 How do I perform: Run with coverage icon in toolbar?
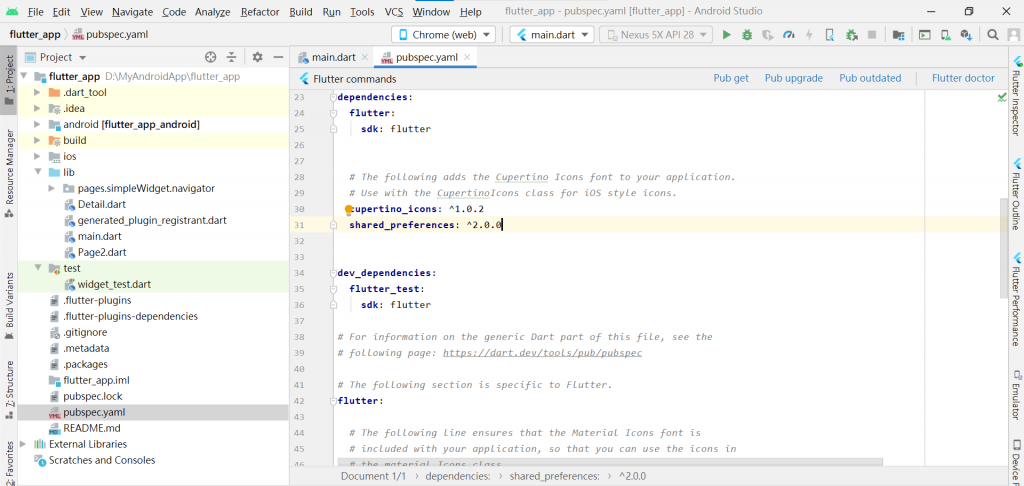click(x=768, y=35)
